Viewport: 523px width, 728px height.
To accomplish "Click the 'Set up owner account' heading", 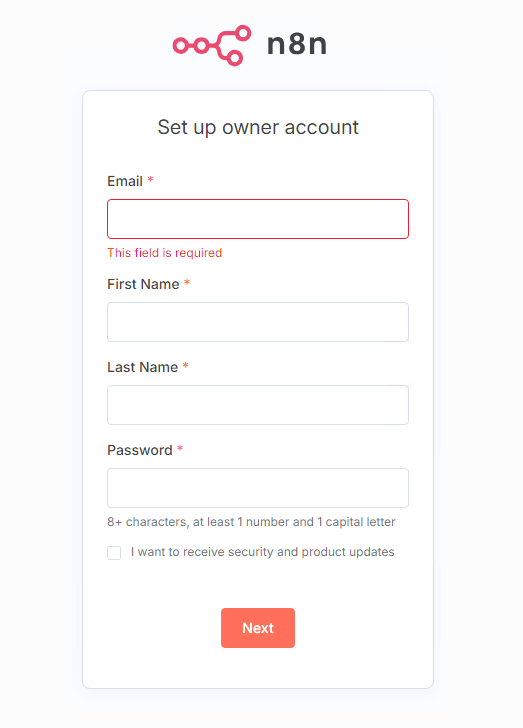I will [258, 127].
